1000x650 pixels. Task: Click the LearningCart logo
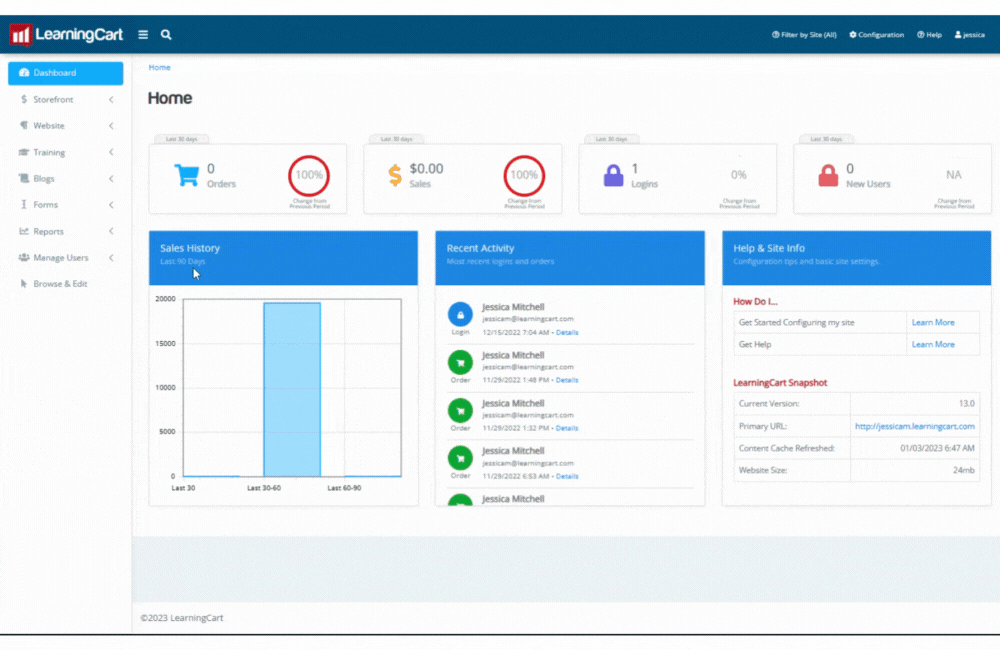pyautogui.click(x=66, y=34)
